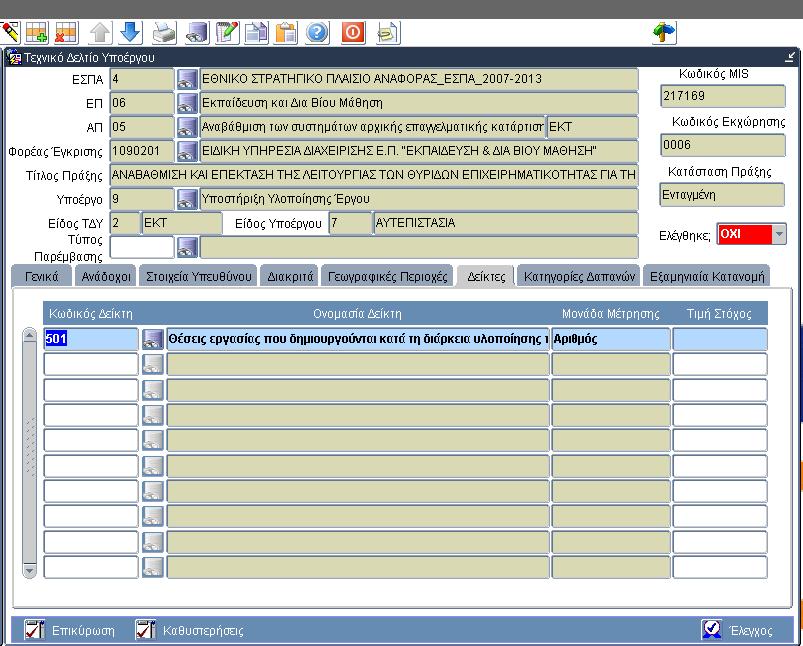Viewport: 803px width, 646px height.
Task: Click the Εκπαίδευση και Δια Βίου Μάθηση field
Action: click(x=419, y=103)
